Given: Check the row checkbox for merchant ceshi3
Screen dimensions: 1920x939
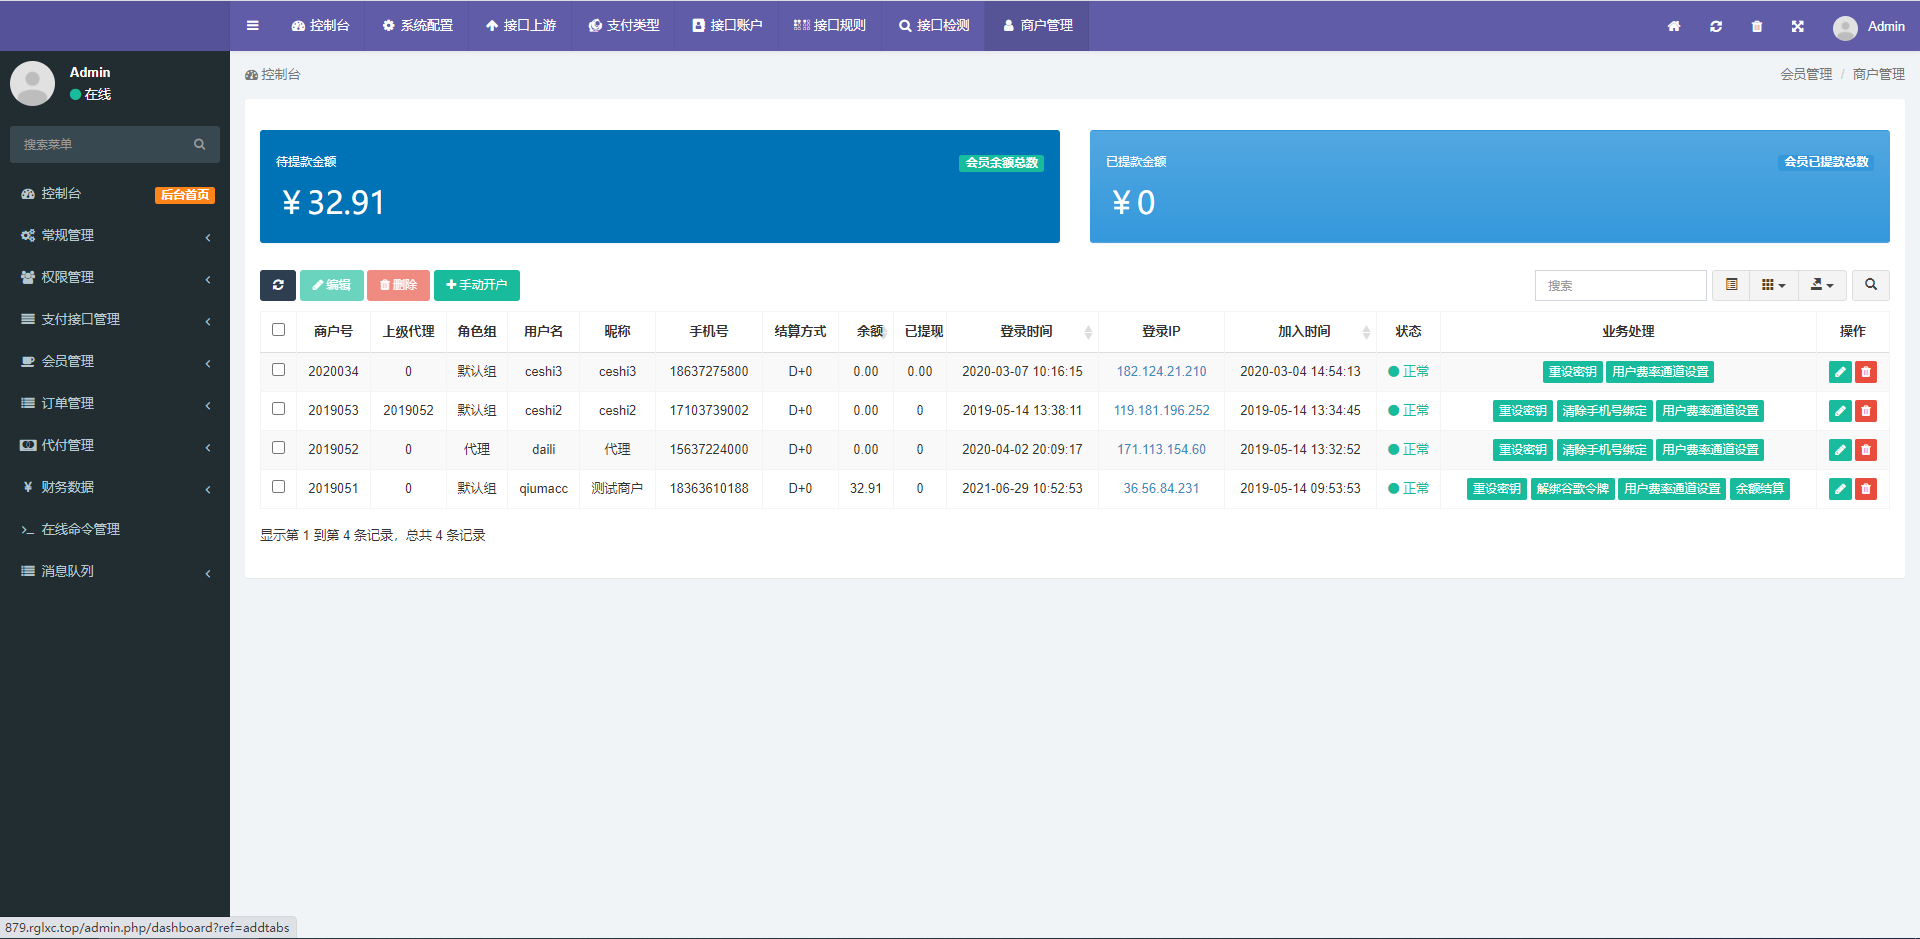Looking at the screenshot, I should [x=278, y=370].
